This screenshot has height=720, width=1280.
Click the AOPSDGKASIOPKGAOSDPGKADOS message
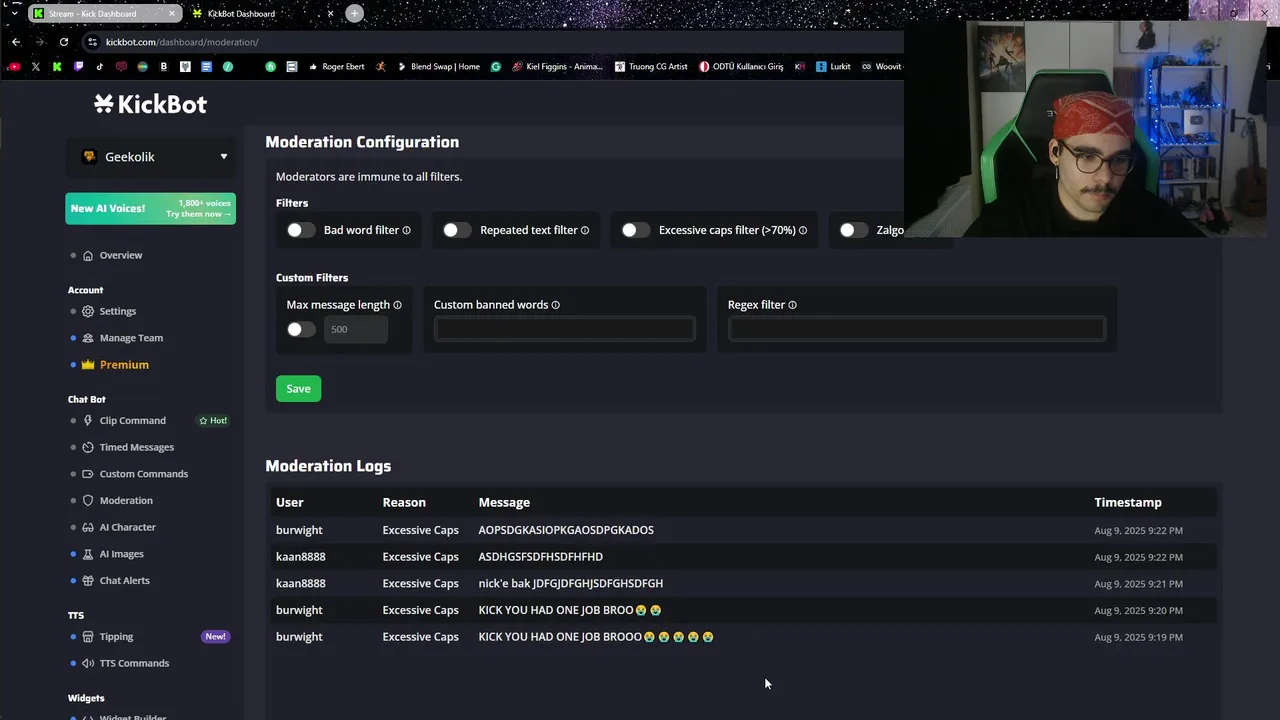click(x=566, y=530)
